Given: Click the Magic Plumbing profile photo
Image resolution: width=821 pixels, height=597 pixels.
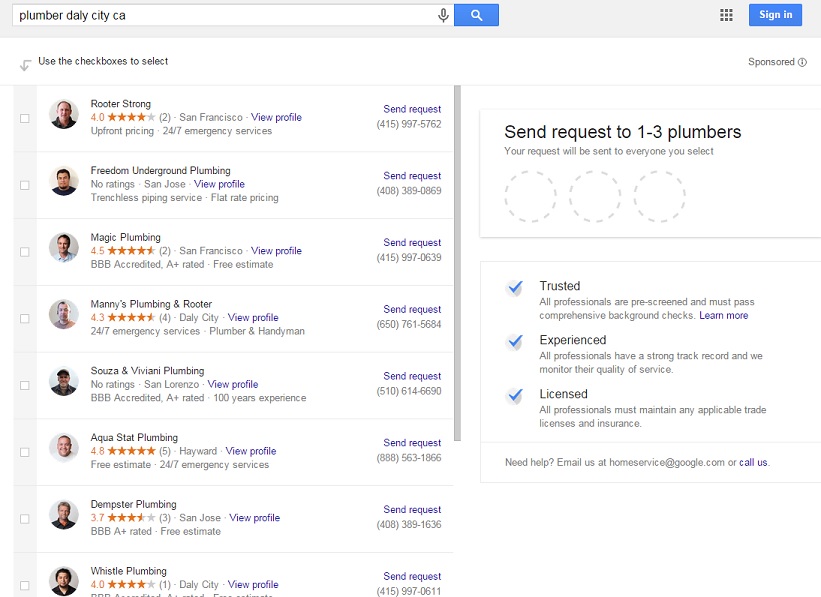Looking at the screenshot, I should pyautogui.click(x=64, y=248).
